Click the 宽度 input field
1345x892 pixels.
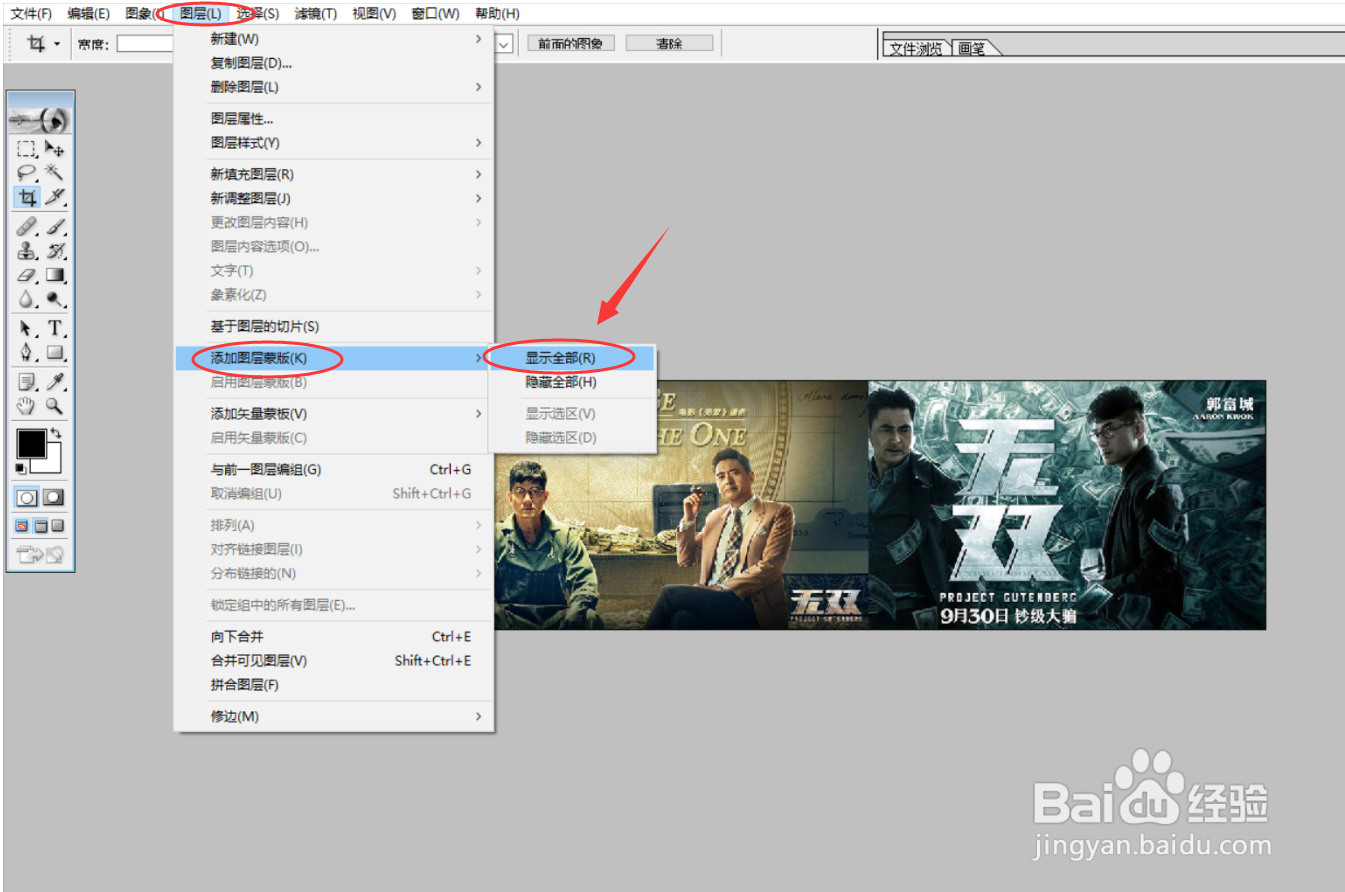145,44
